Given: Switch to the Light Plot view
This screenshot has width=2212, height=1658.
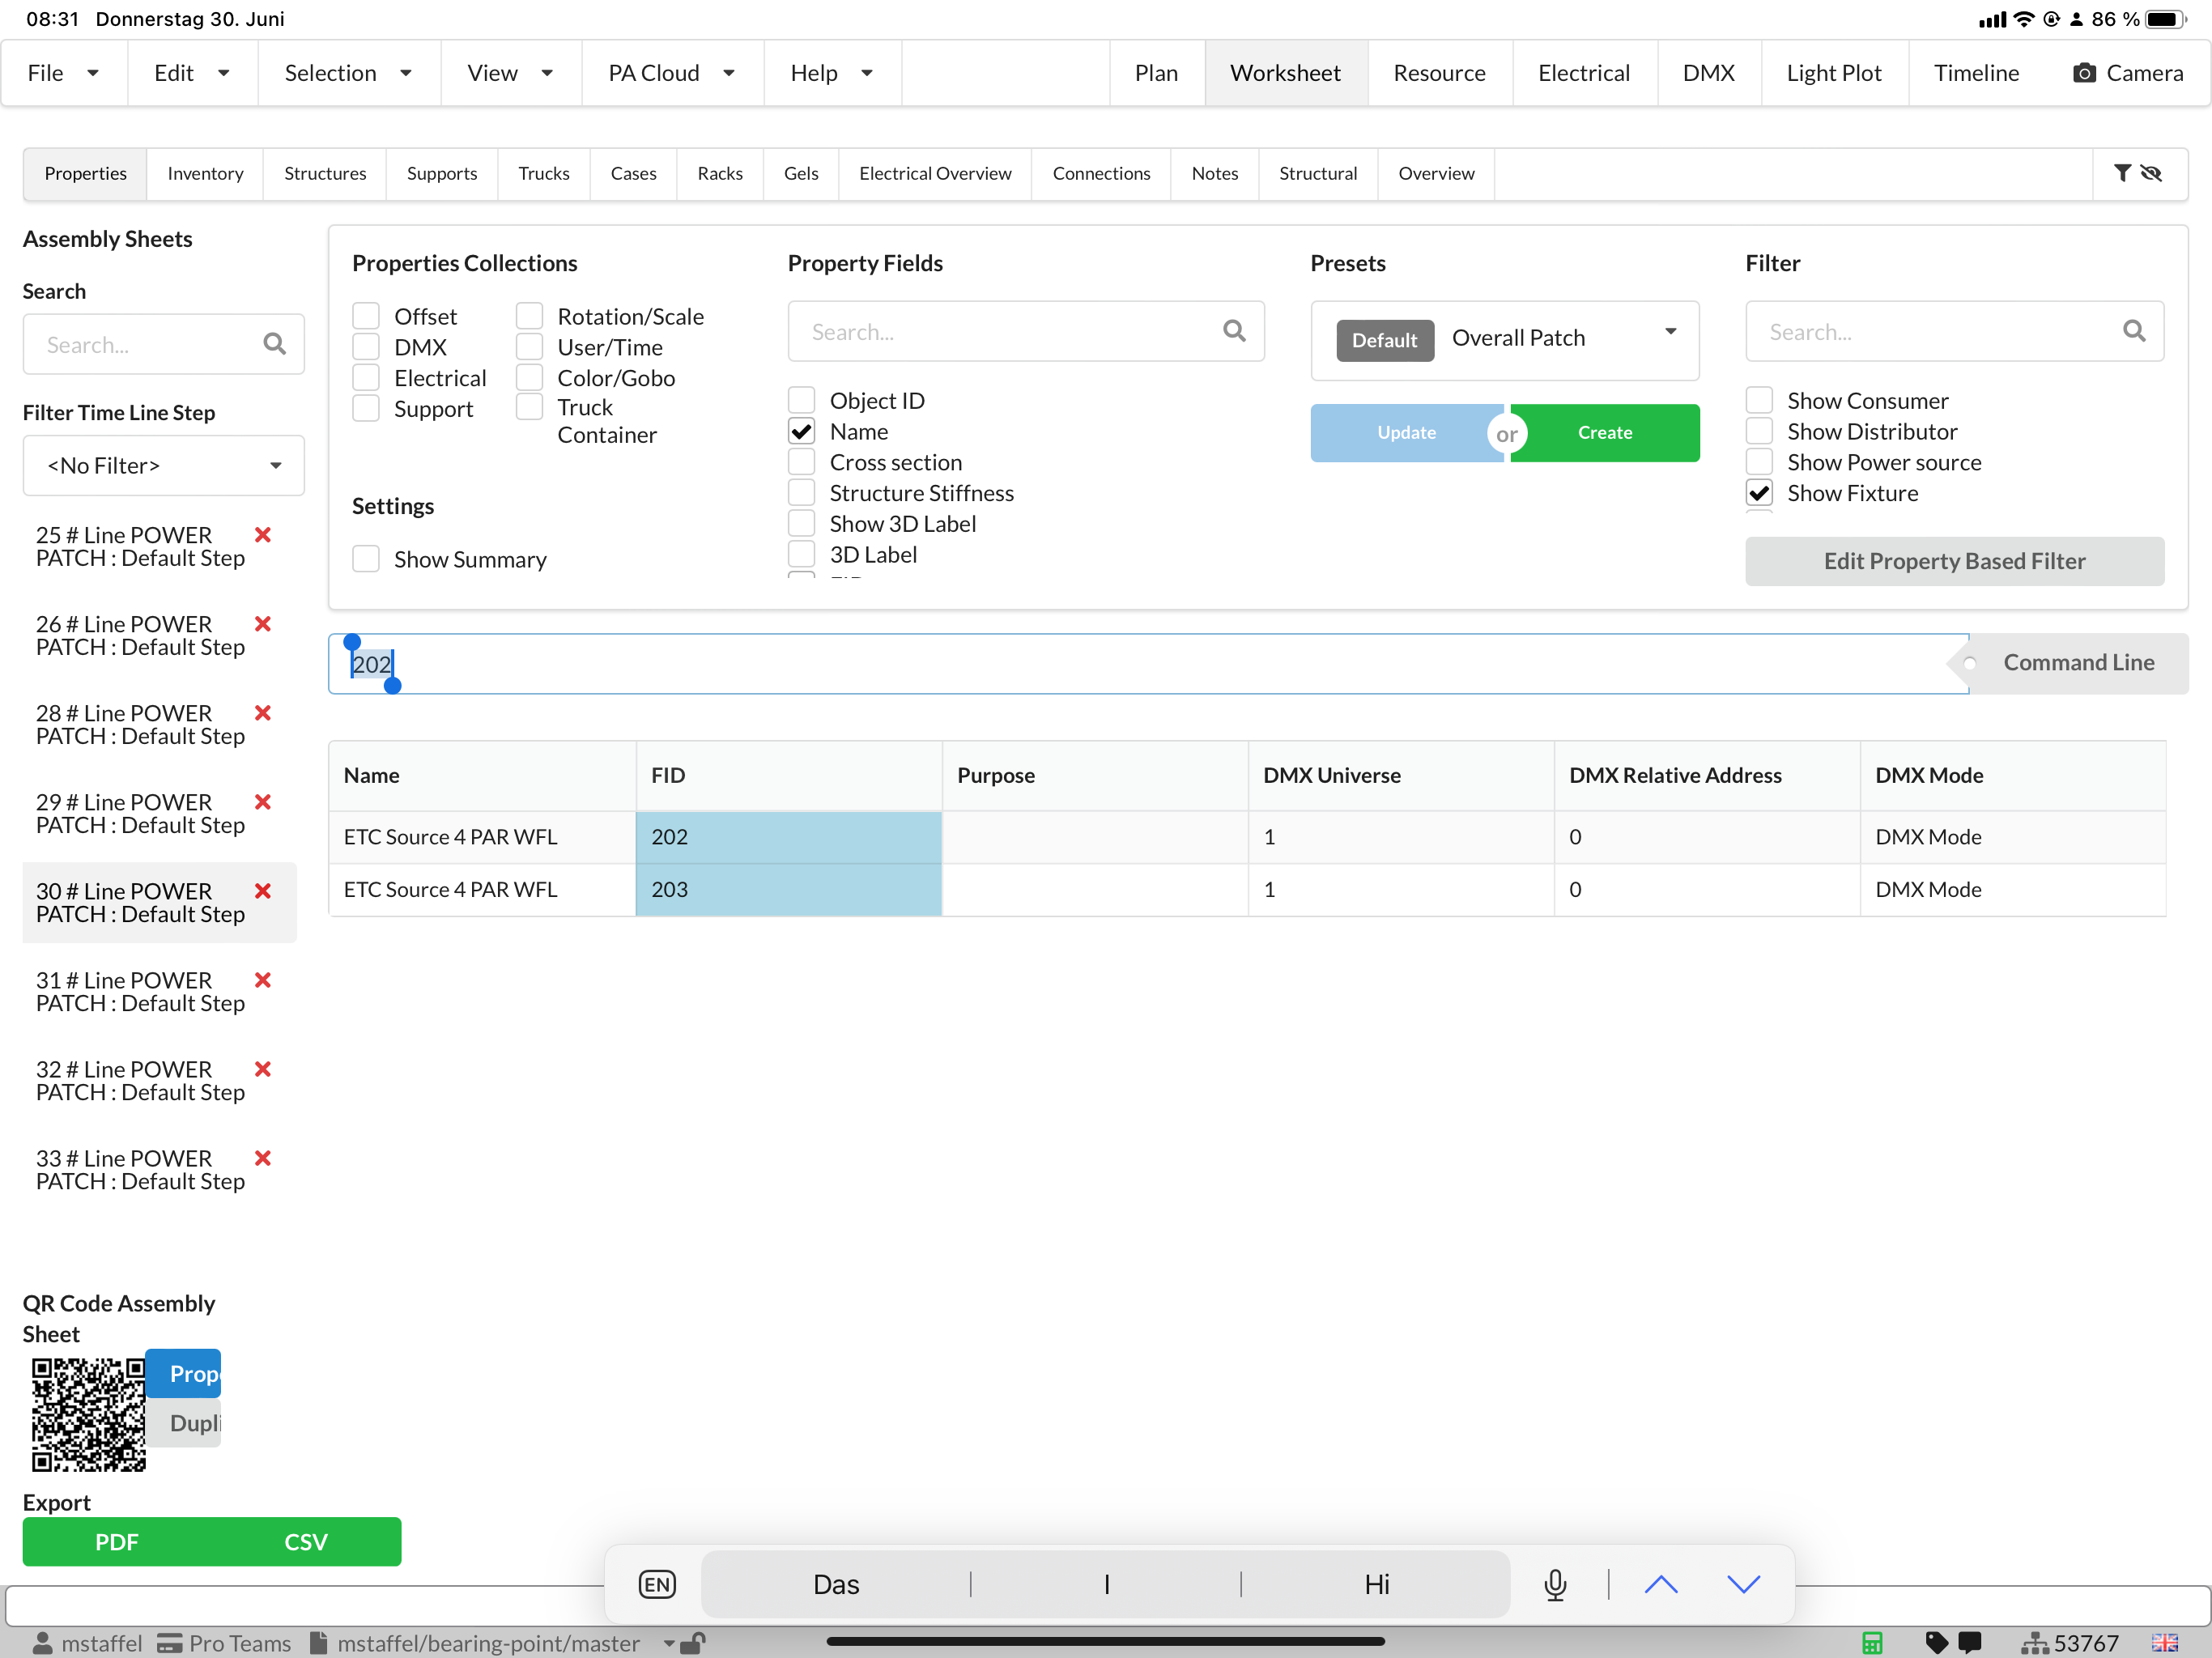Looking at the screenshot, I should pos(1834,73).
